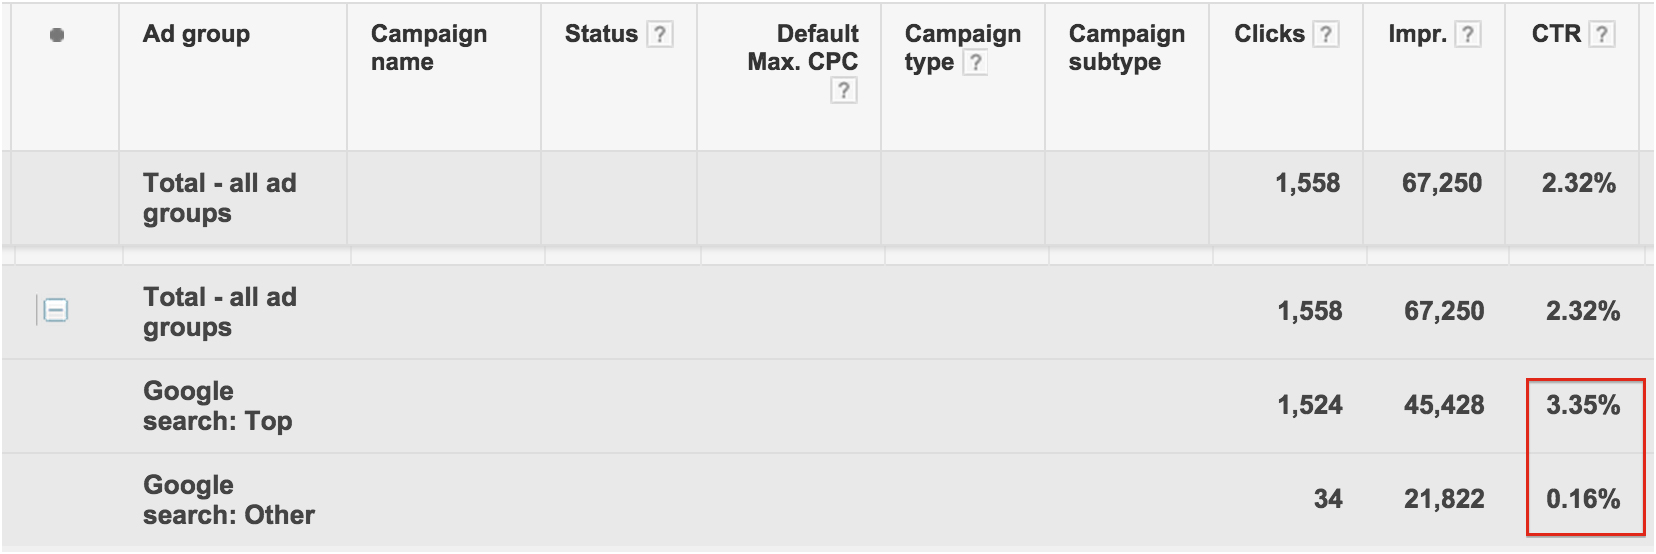Sort by the Impr. column header
Screen dimensions: 1656x554
click(x=1417, y=34)
